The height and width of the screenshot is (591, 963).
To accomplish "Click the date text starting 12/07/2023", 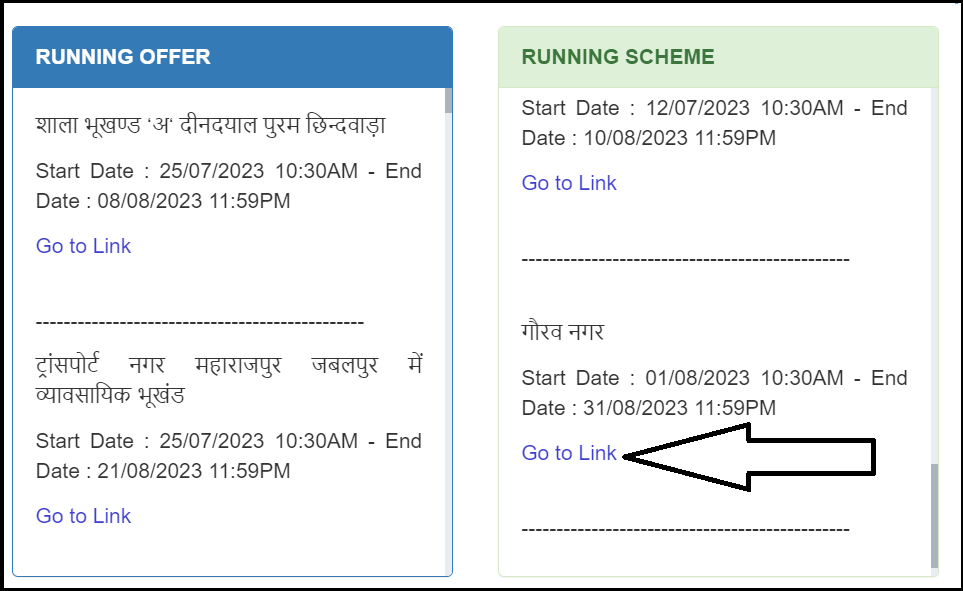I will pyautogui.click(x=714, y=123).
